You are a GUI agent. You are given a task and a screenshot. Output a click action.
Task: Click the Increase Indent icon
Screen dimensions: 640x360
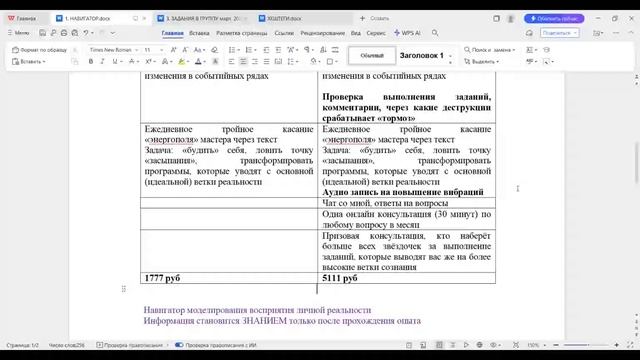(x=278, y=50)
